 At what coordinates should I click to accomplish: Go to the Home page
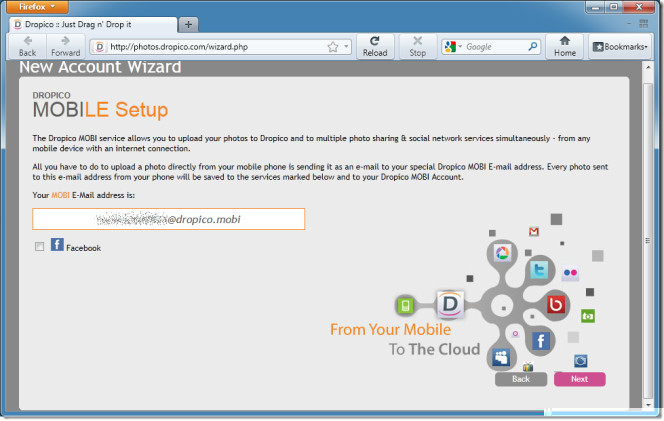pos(565,47)
